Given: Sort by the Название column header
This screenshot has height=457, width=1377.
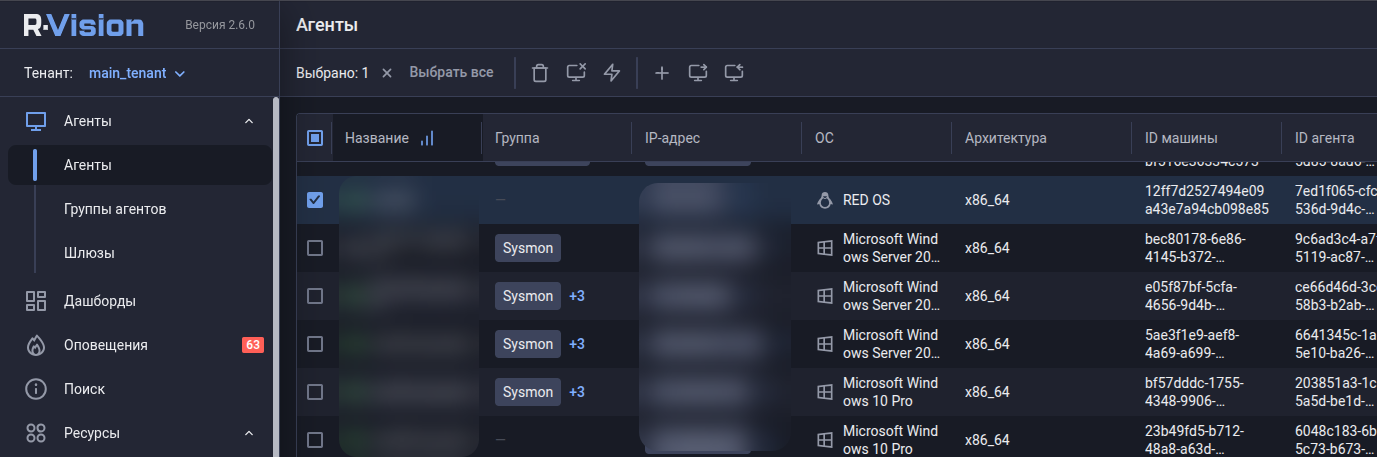Looking at the screenshot, I should pos(377,138).
